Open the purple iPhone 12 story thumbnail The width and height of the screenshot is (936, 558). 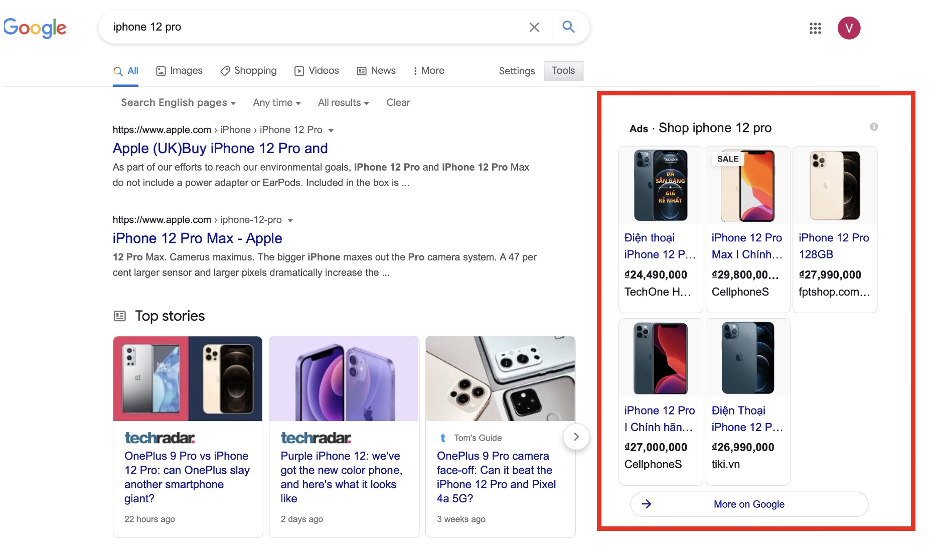343,378
